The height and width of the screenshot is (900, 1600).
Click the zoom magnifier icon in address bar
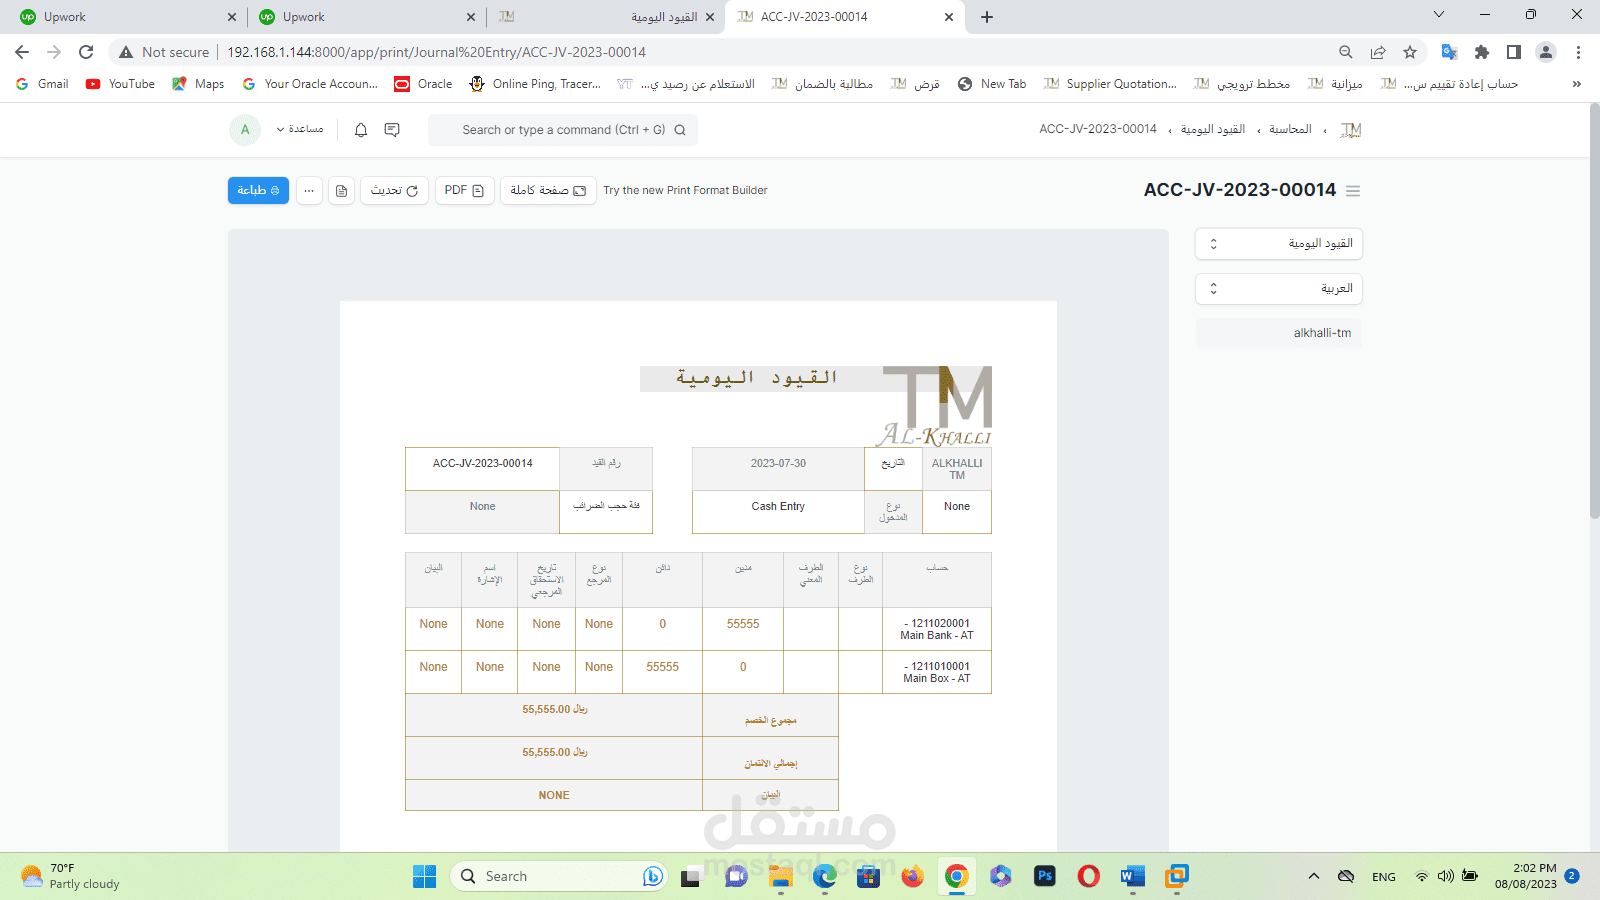1346,52
